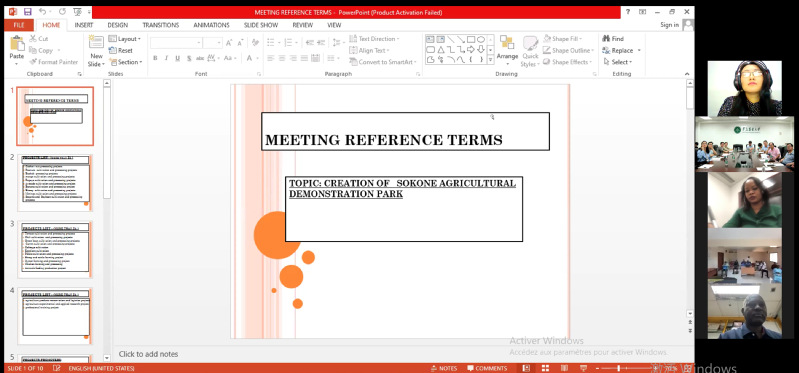Switch to the ANIMATIONS tab
The image size is (799, 373).
click(x=211, y=25)
